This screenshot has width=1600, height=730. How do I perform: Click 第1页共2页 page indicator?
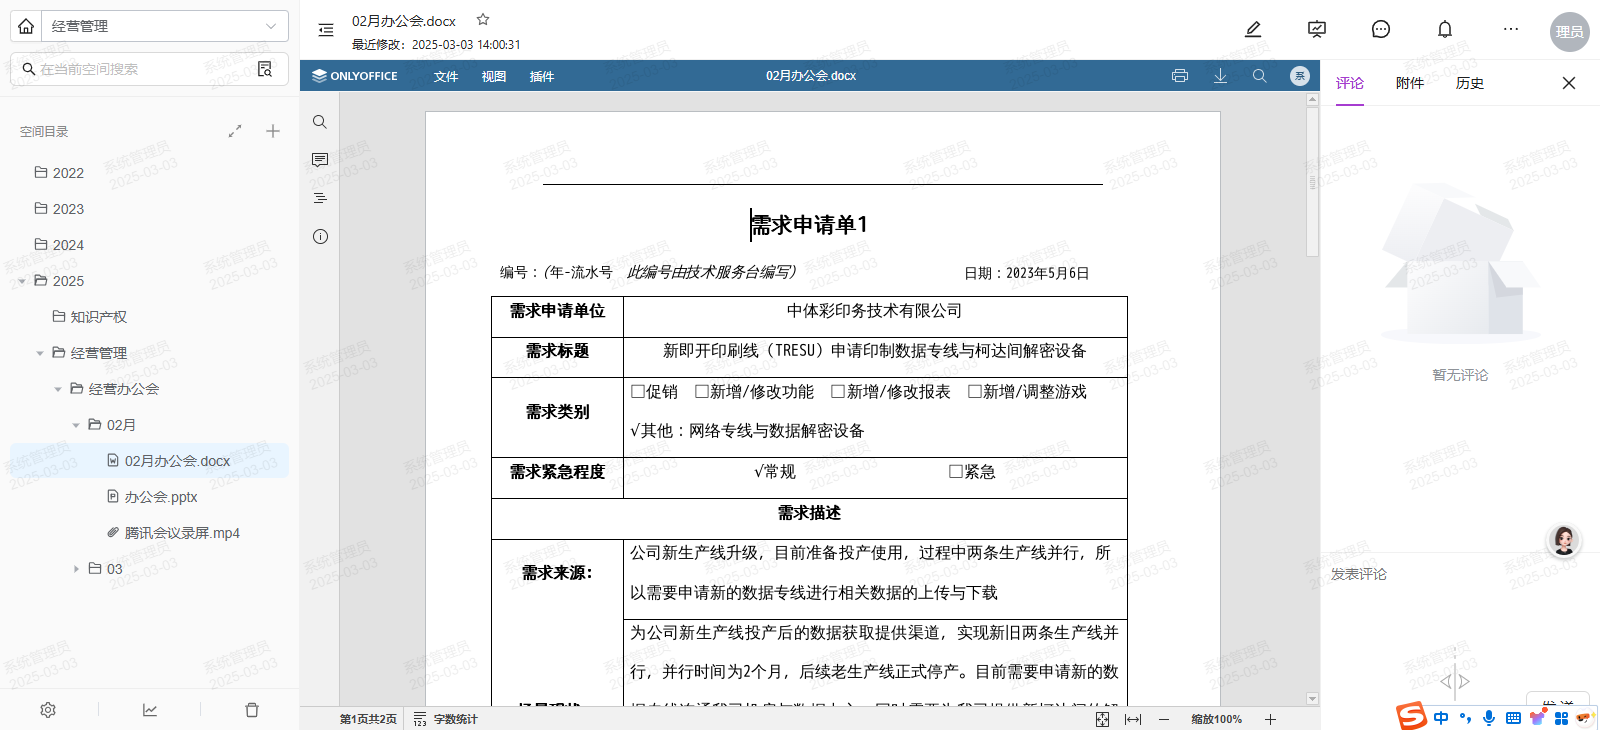click(x=368, y=719)
